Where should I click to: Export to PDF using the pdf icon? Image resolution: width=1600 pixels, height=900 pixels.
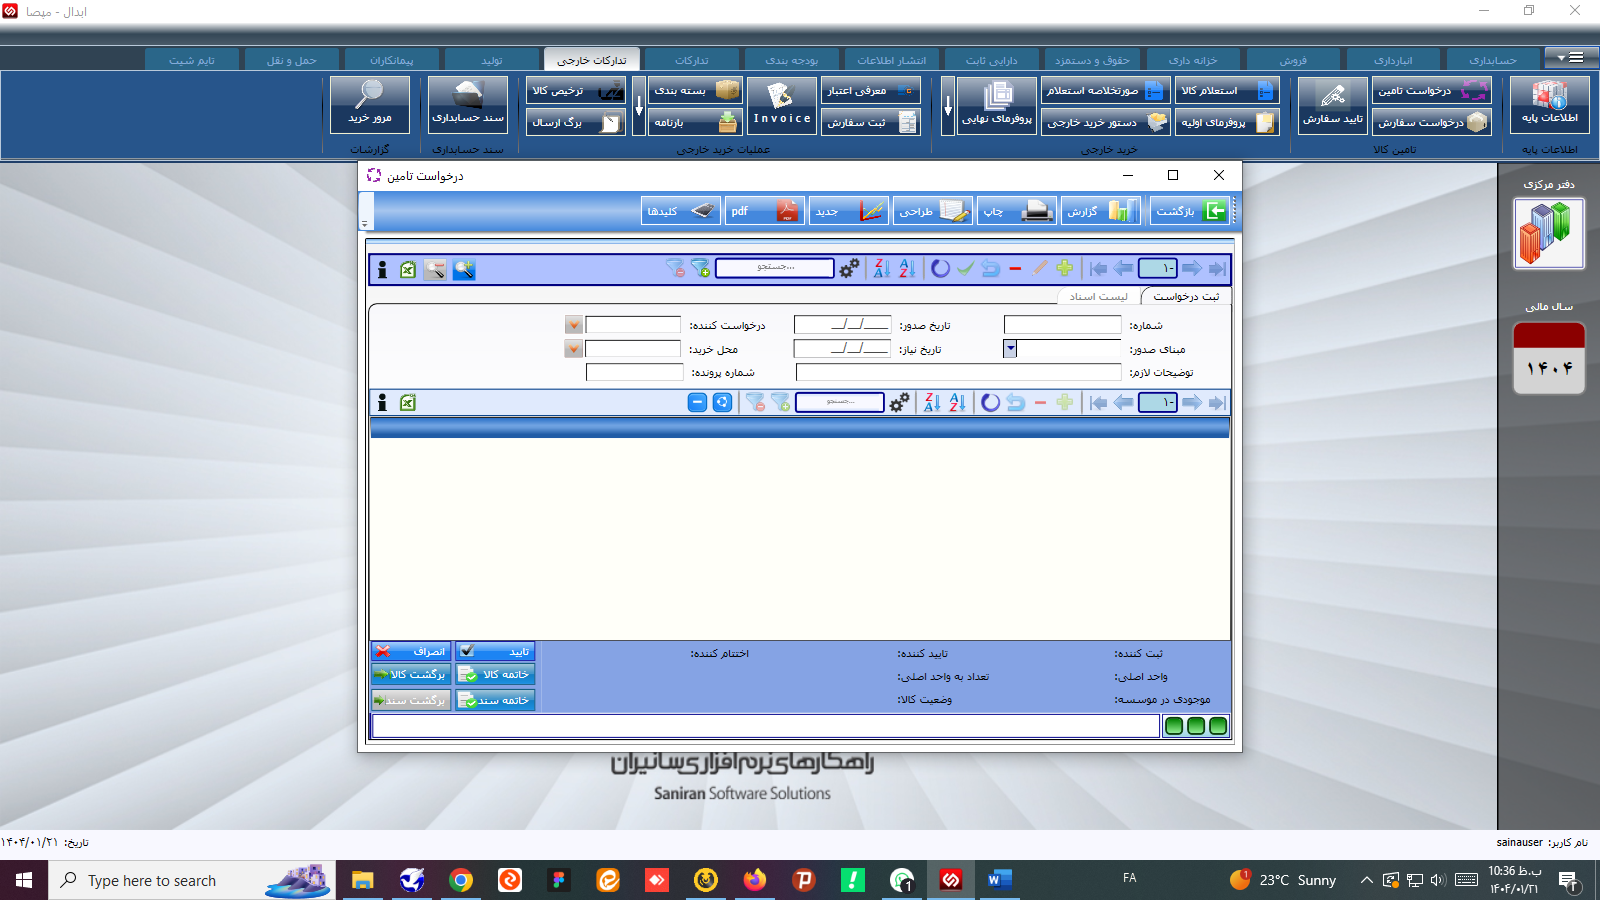click(x=765, y=211)
